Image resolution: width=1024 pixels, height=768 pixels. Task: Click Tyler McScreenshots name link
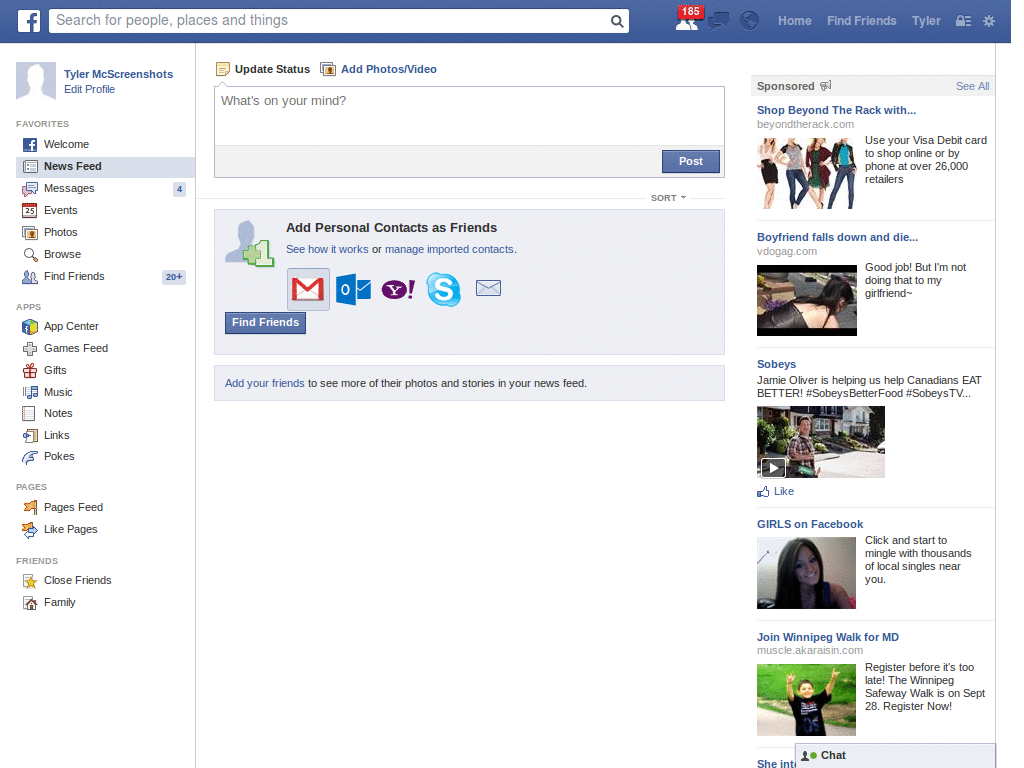pyautogui.click(x=118, y=74)
